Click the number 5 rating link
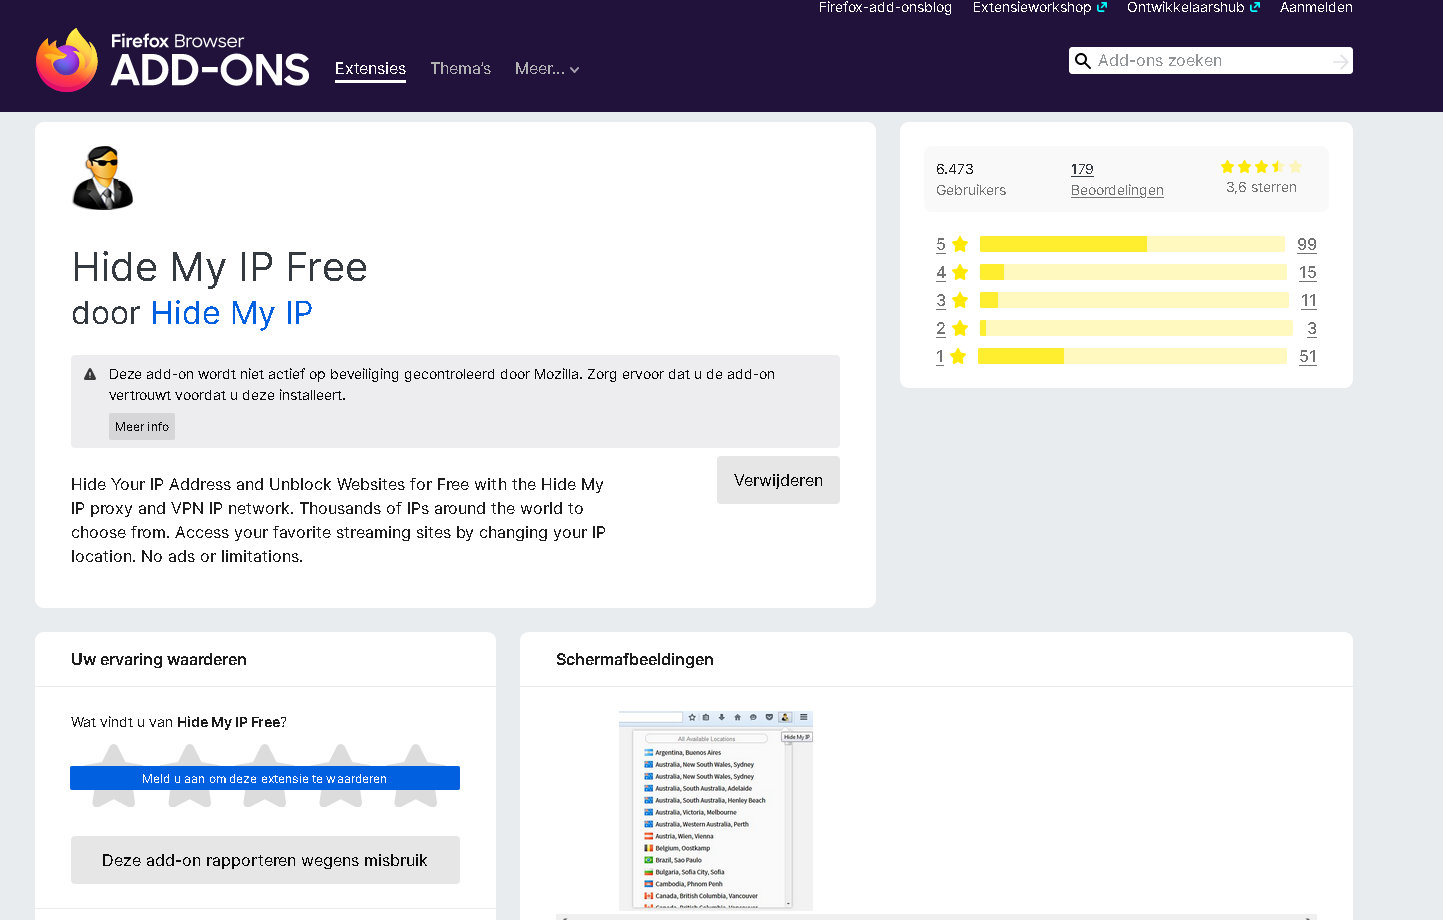 click(x=941, y=244)
